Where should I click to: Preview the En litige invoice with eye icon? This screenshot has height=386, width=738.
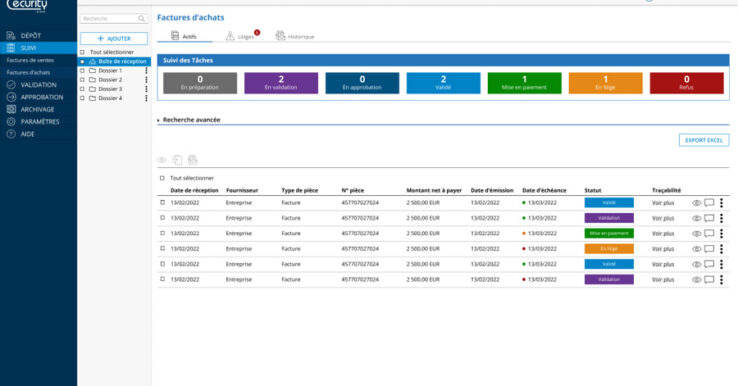tap(697, 249)
